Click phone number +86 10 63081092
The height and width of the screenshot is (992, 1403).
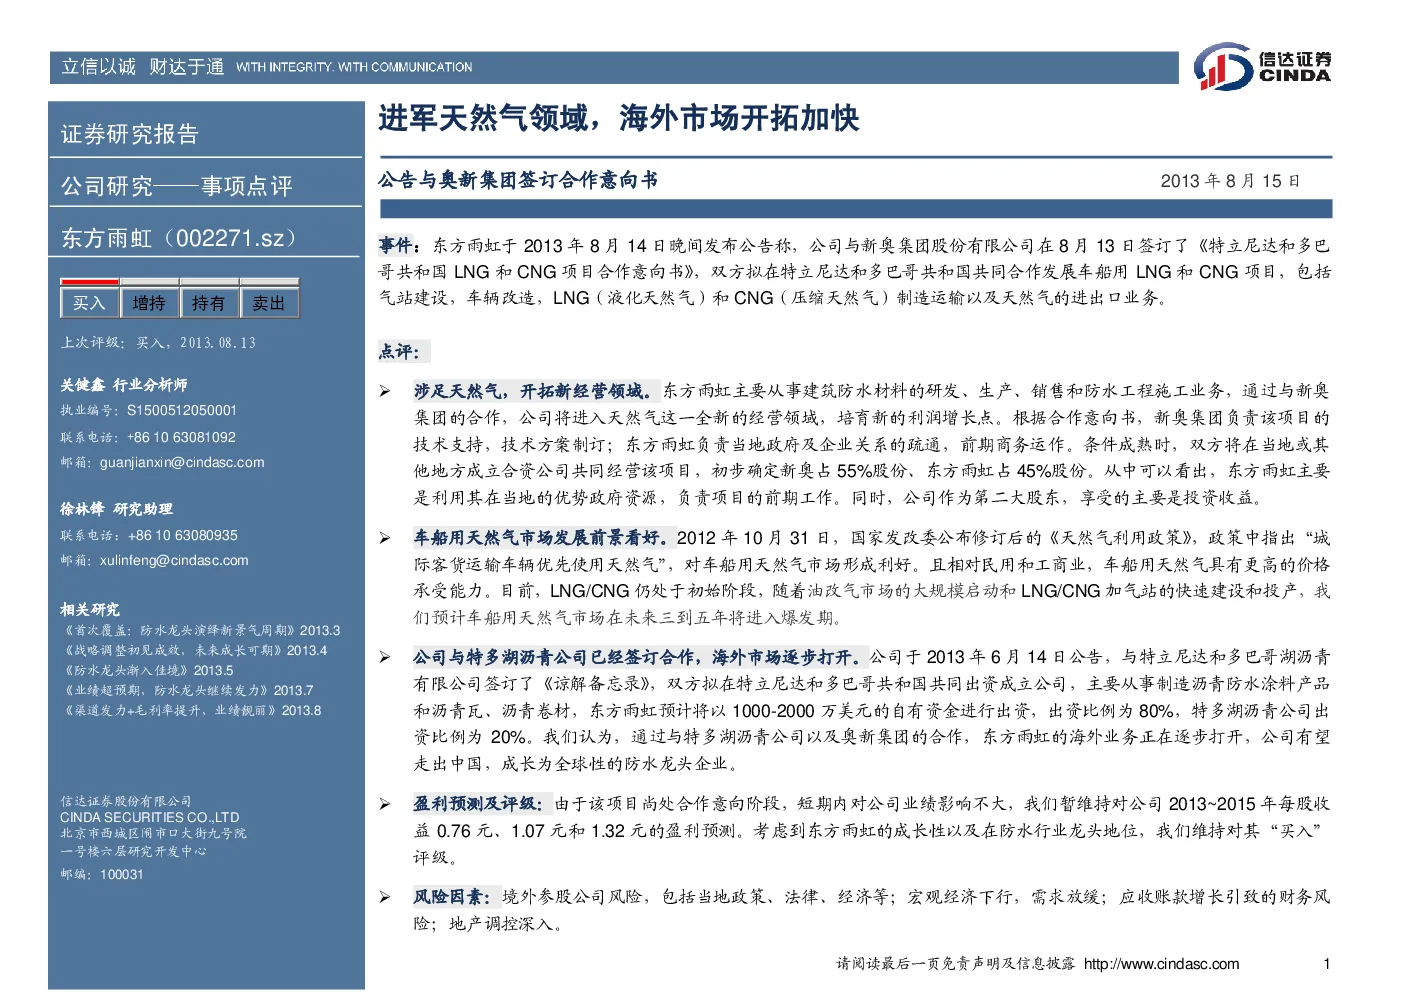pos(182,438)
